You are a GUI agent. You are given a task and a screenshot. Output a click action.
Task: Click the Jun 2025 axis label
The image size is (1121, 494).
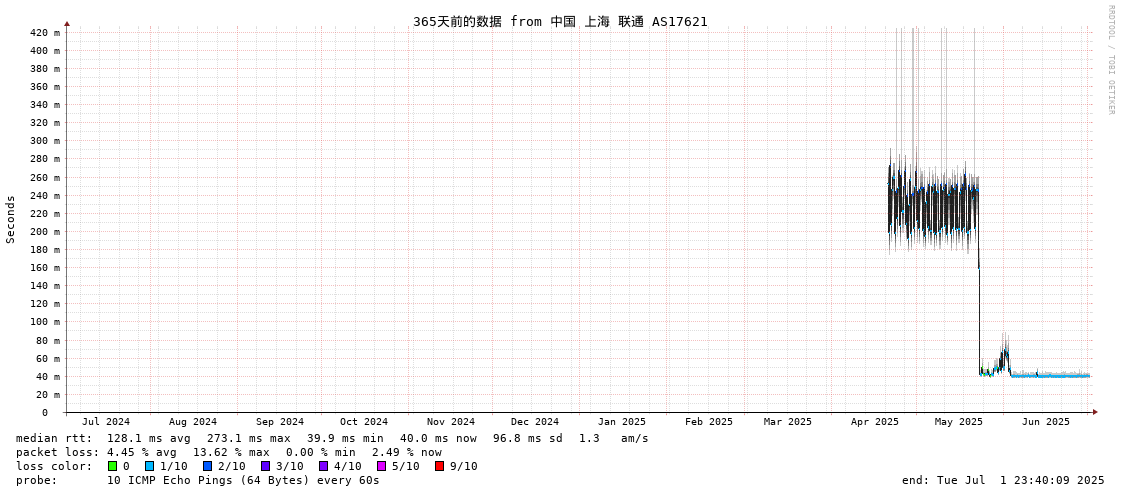1046,422
